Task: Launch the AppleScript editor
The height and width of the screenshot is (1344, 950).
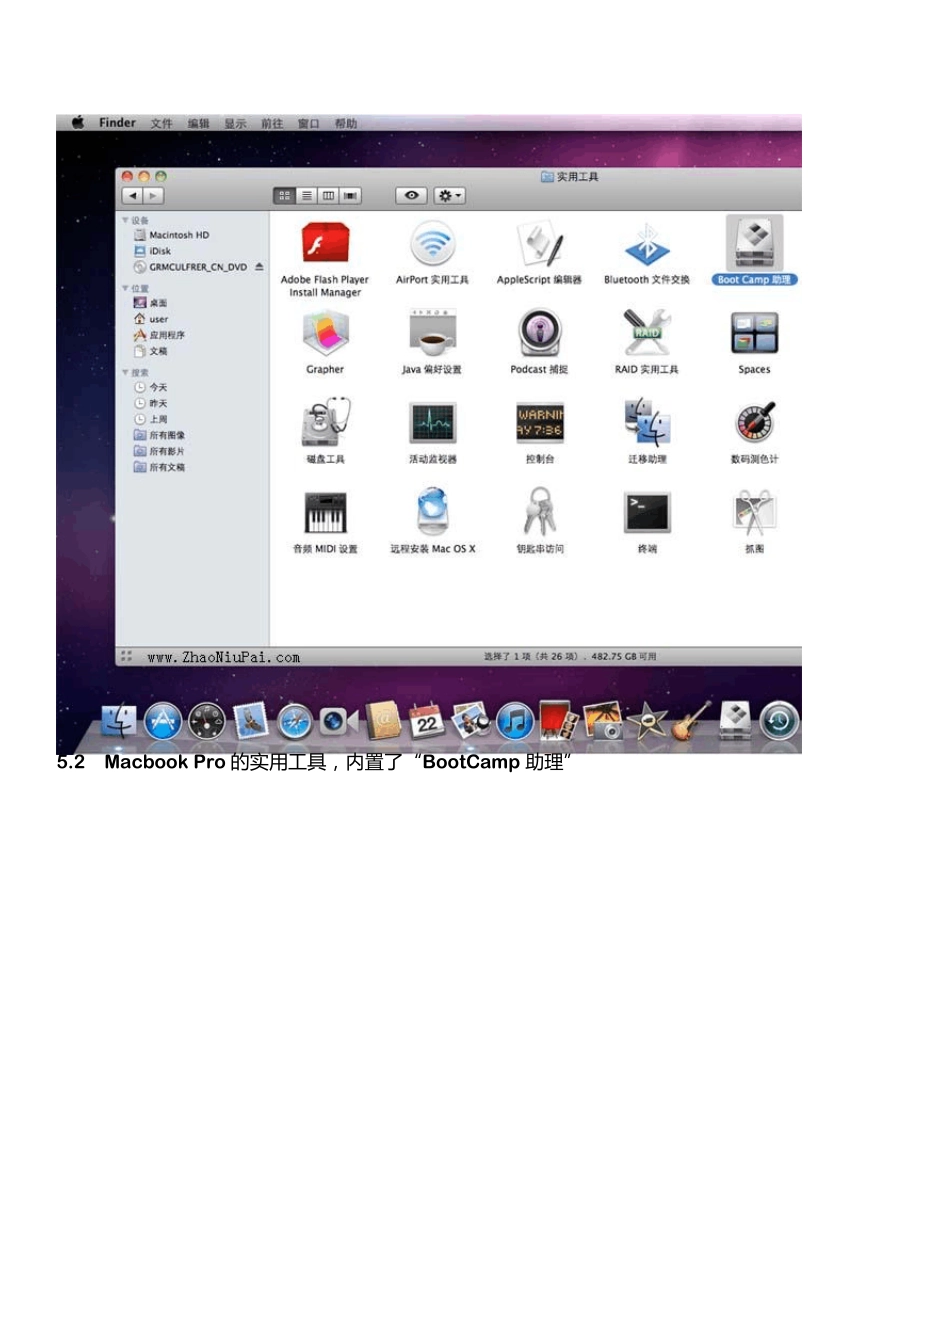Action: (540, 245)
